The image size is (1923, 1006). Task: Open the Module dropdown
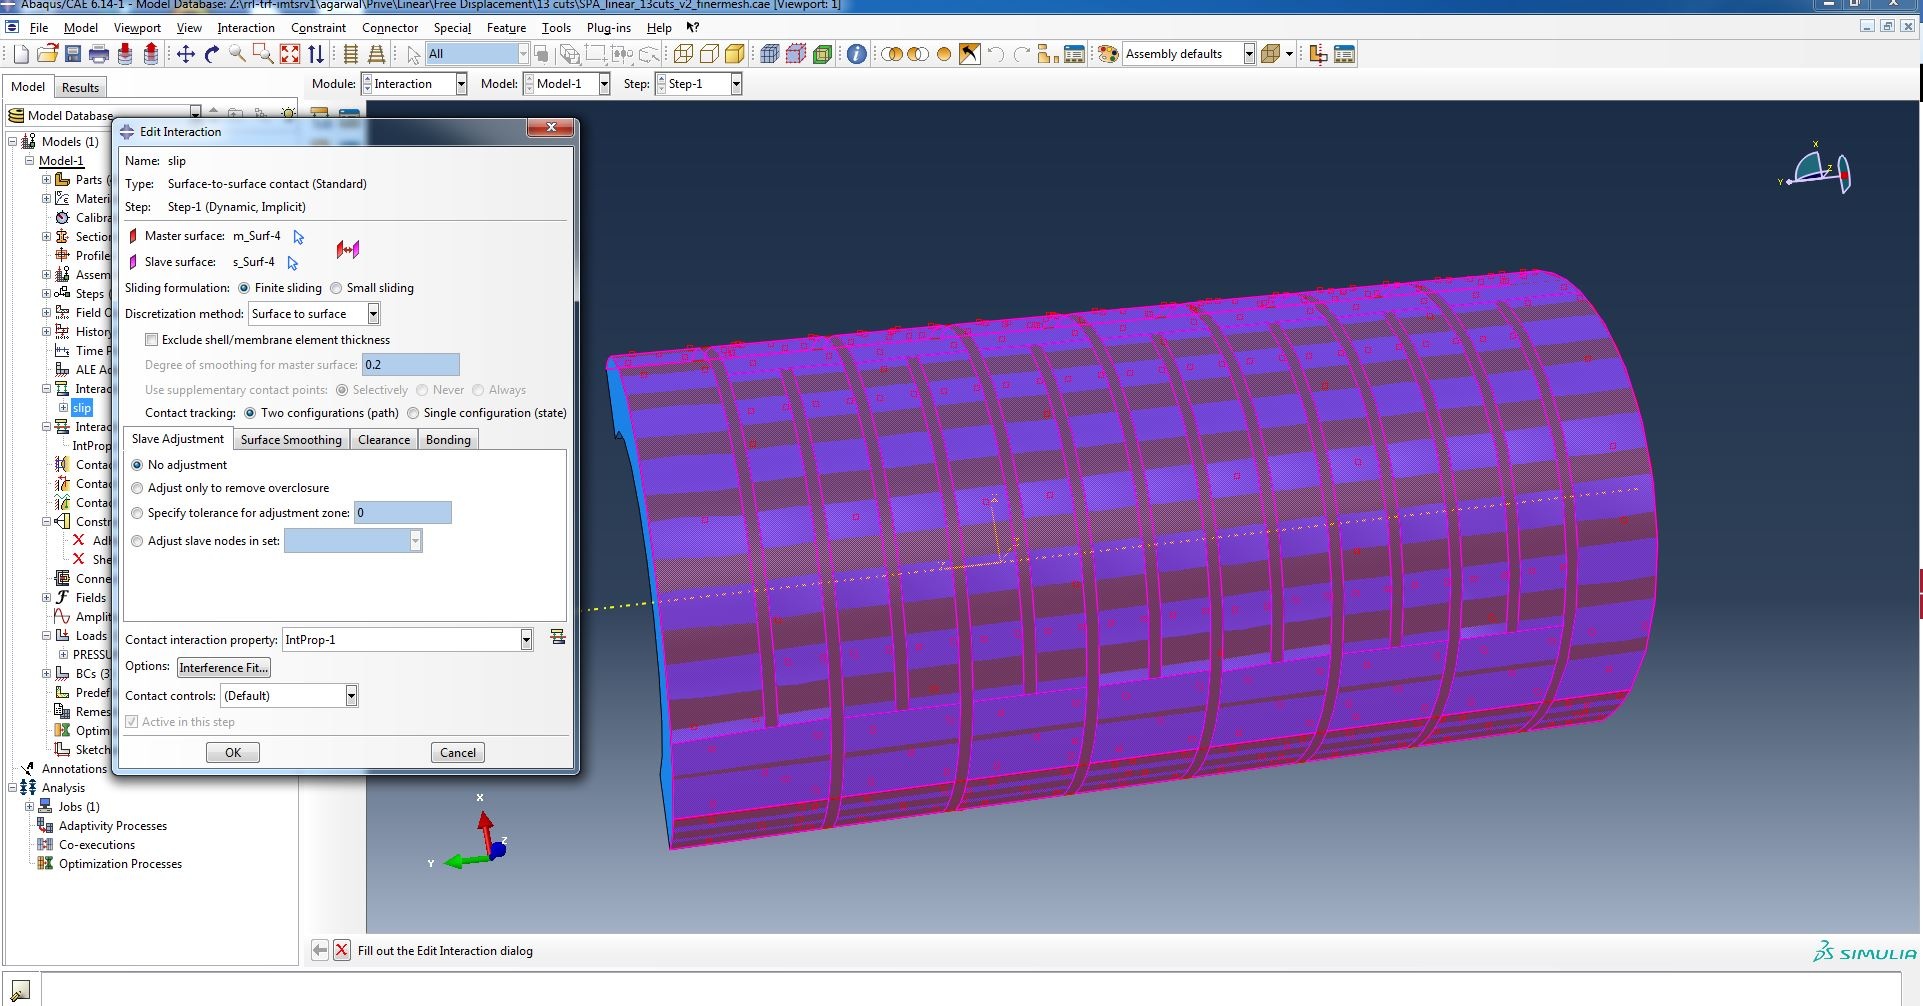click(x=461, y=84)
